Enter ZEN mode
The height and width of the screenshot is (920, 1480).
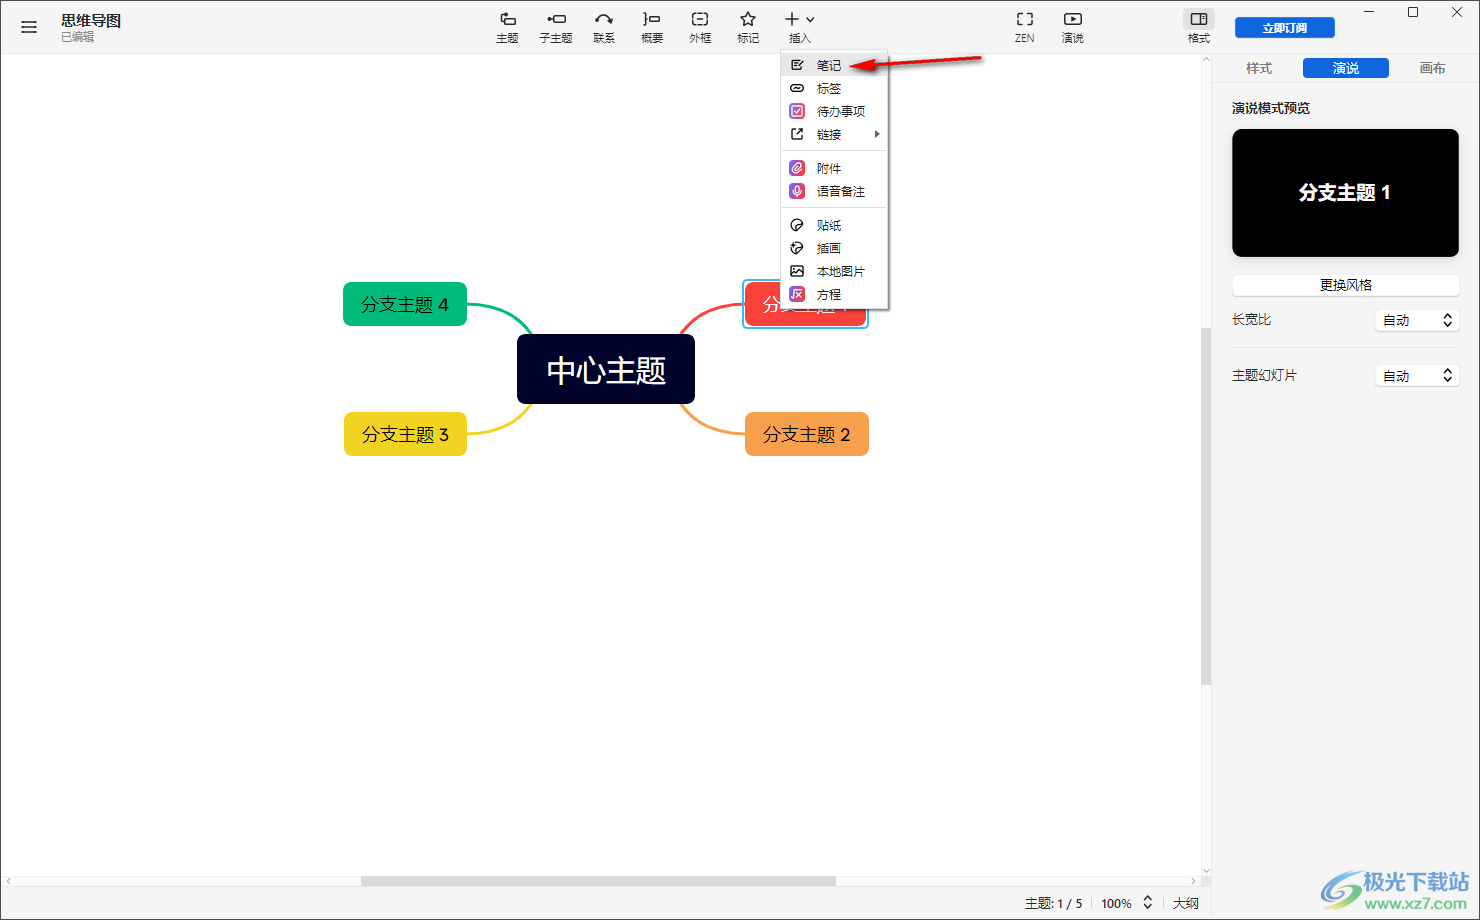[1025, 27]
